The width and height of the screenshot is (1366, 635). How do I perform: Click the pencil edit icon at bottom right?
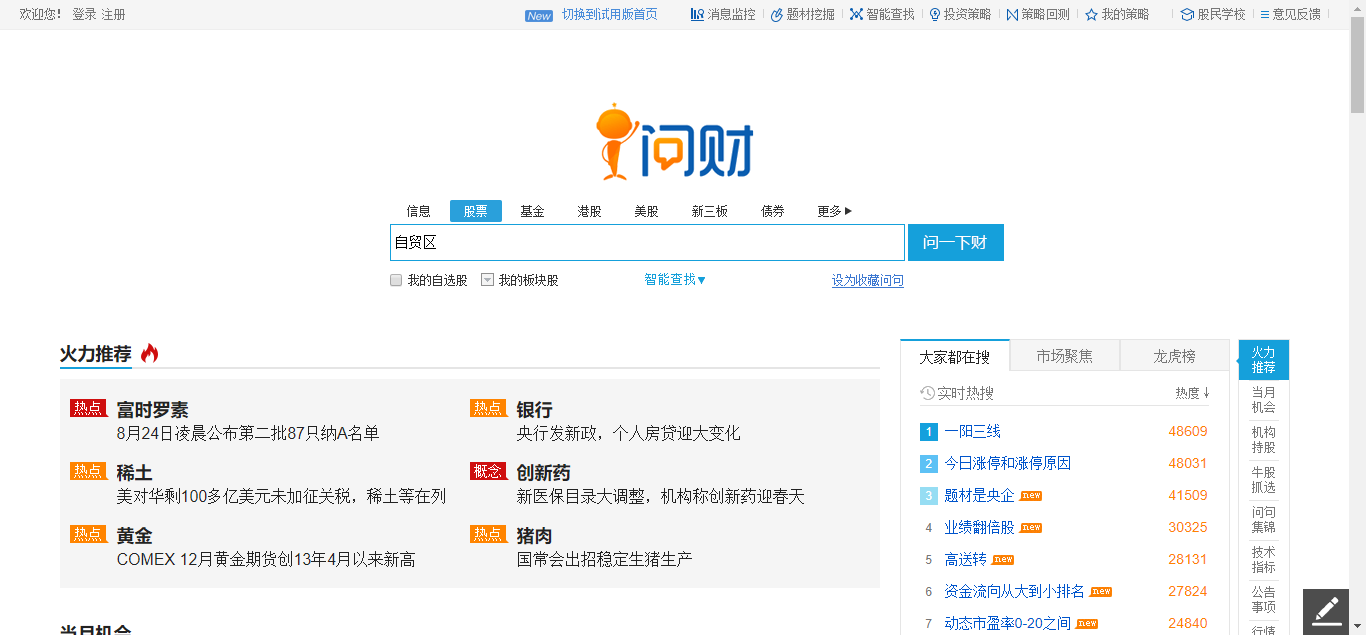[1326, 611]
